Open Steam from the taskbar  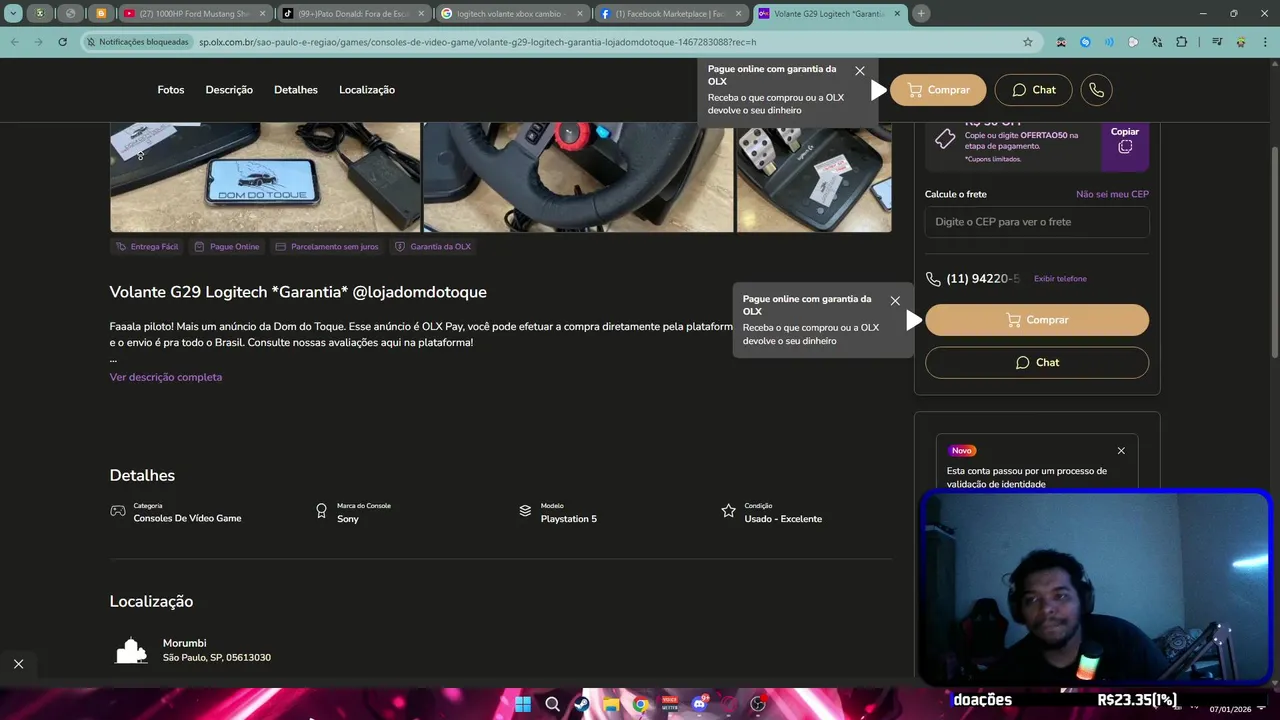[x=581, y=704]
